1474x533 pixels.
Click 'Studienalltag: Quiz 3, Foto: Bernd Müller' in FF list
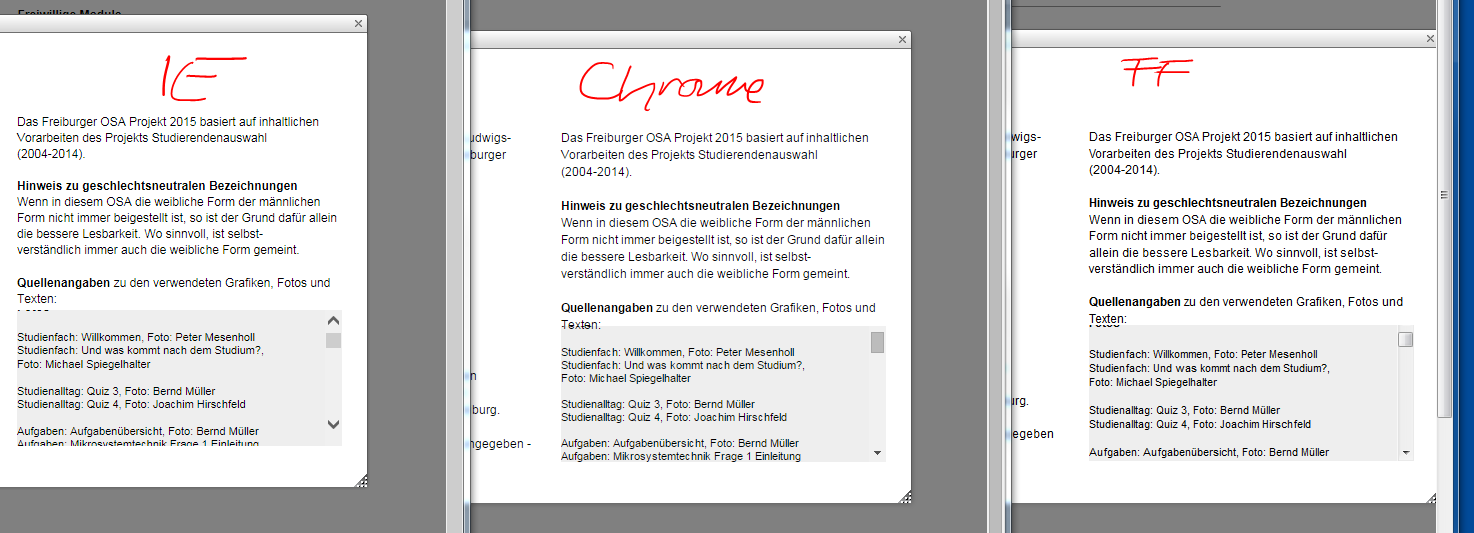click(1185, 410)
